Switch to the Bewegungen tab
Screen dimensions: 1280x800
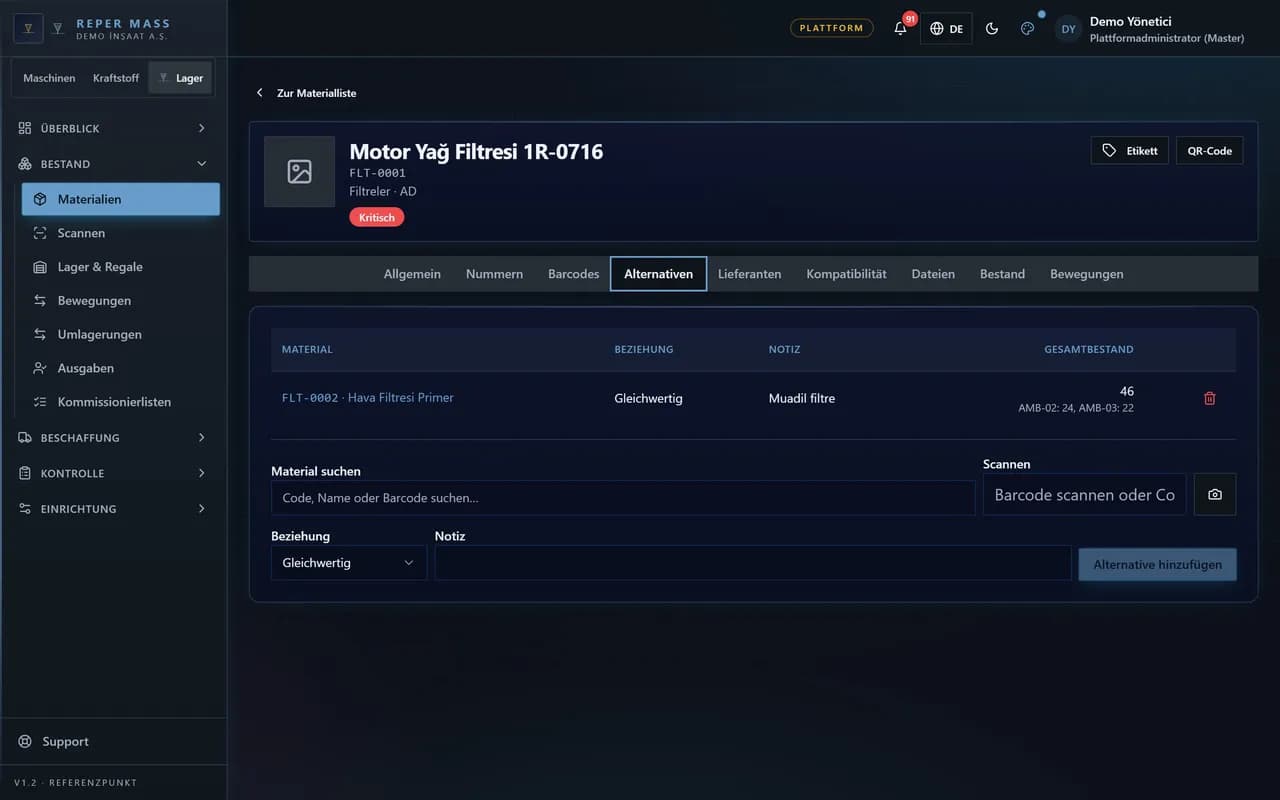point(1087,274)
